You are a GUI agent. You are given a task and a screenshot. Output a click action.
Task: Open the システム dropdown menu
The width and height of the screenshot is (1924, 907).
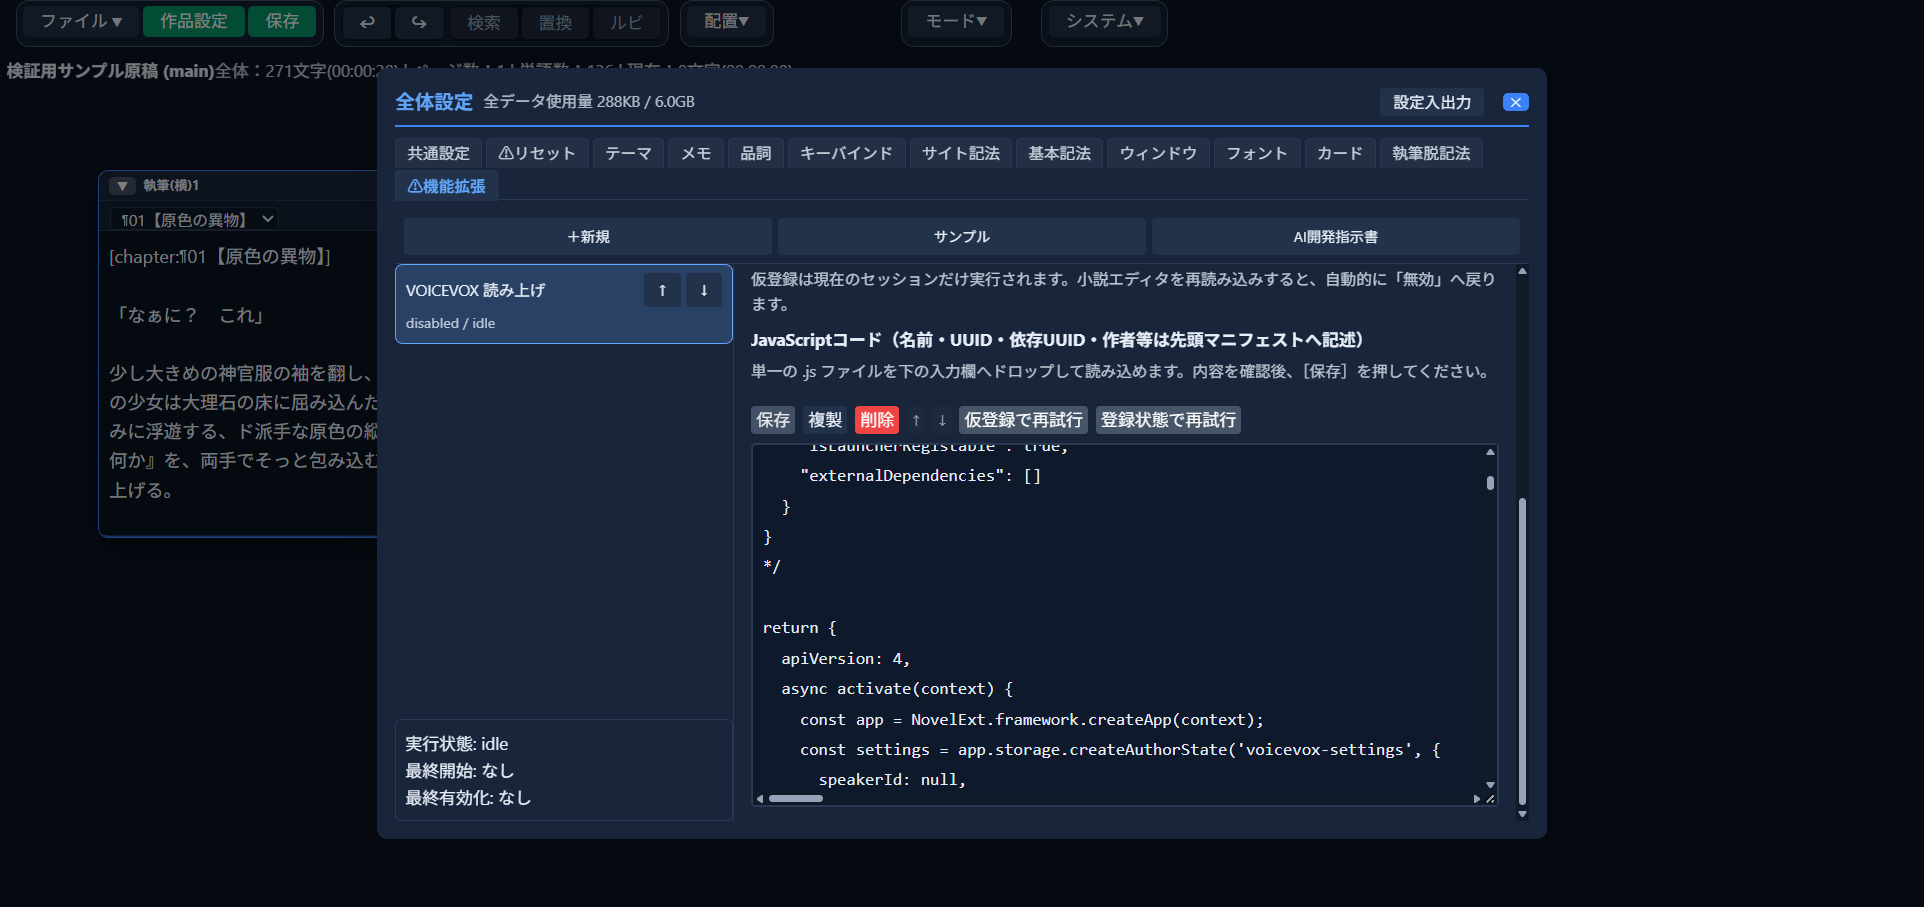1104,22
